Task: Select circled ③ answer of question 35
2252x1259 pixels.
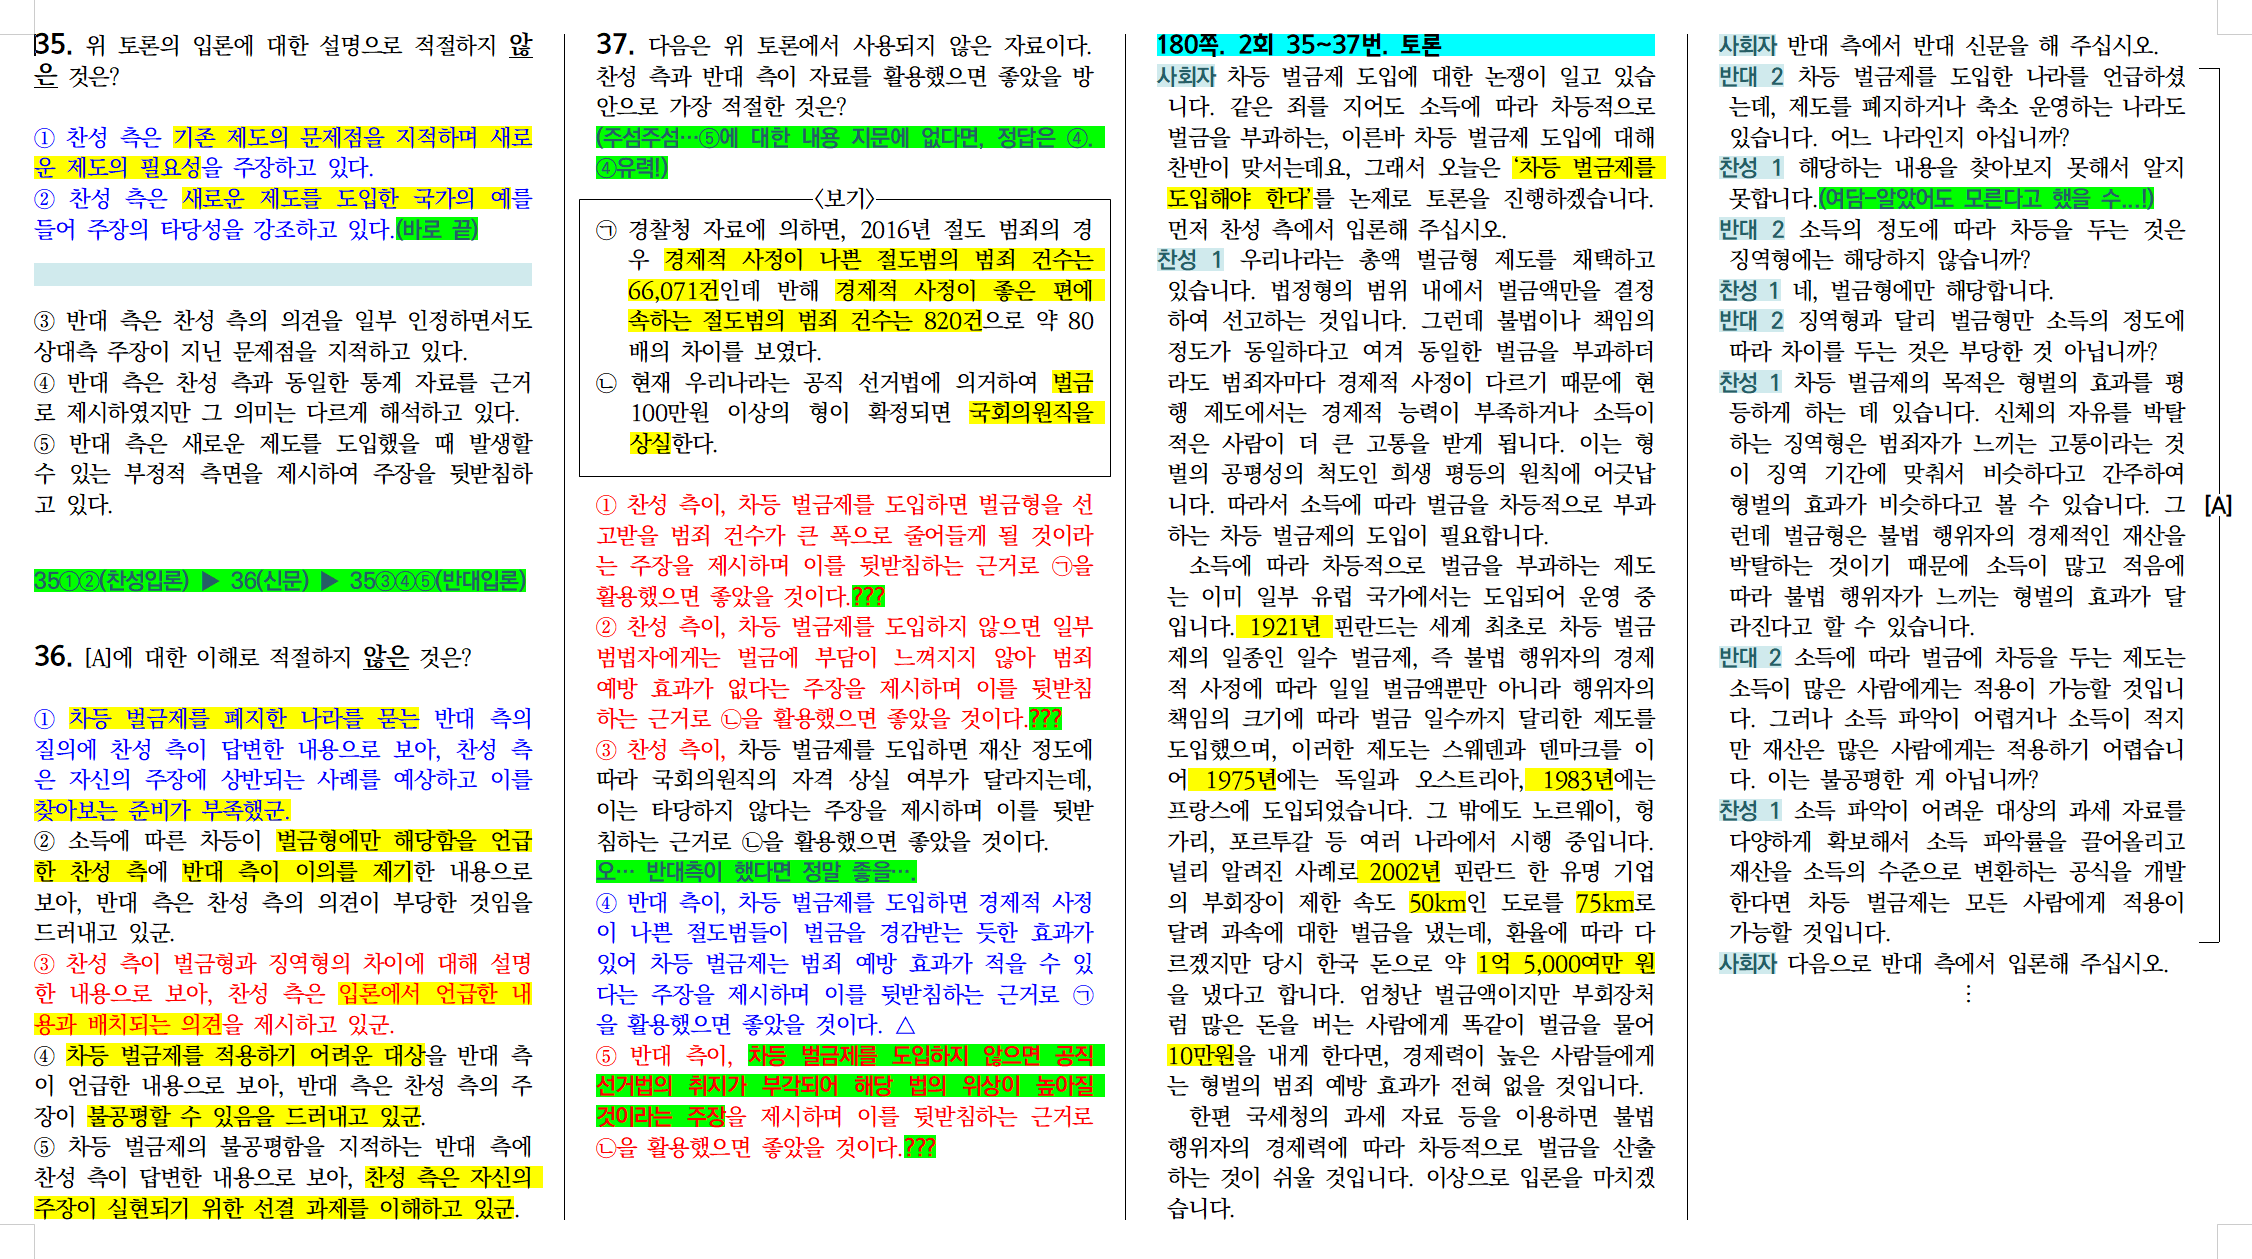Action: point(45,321)
